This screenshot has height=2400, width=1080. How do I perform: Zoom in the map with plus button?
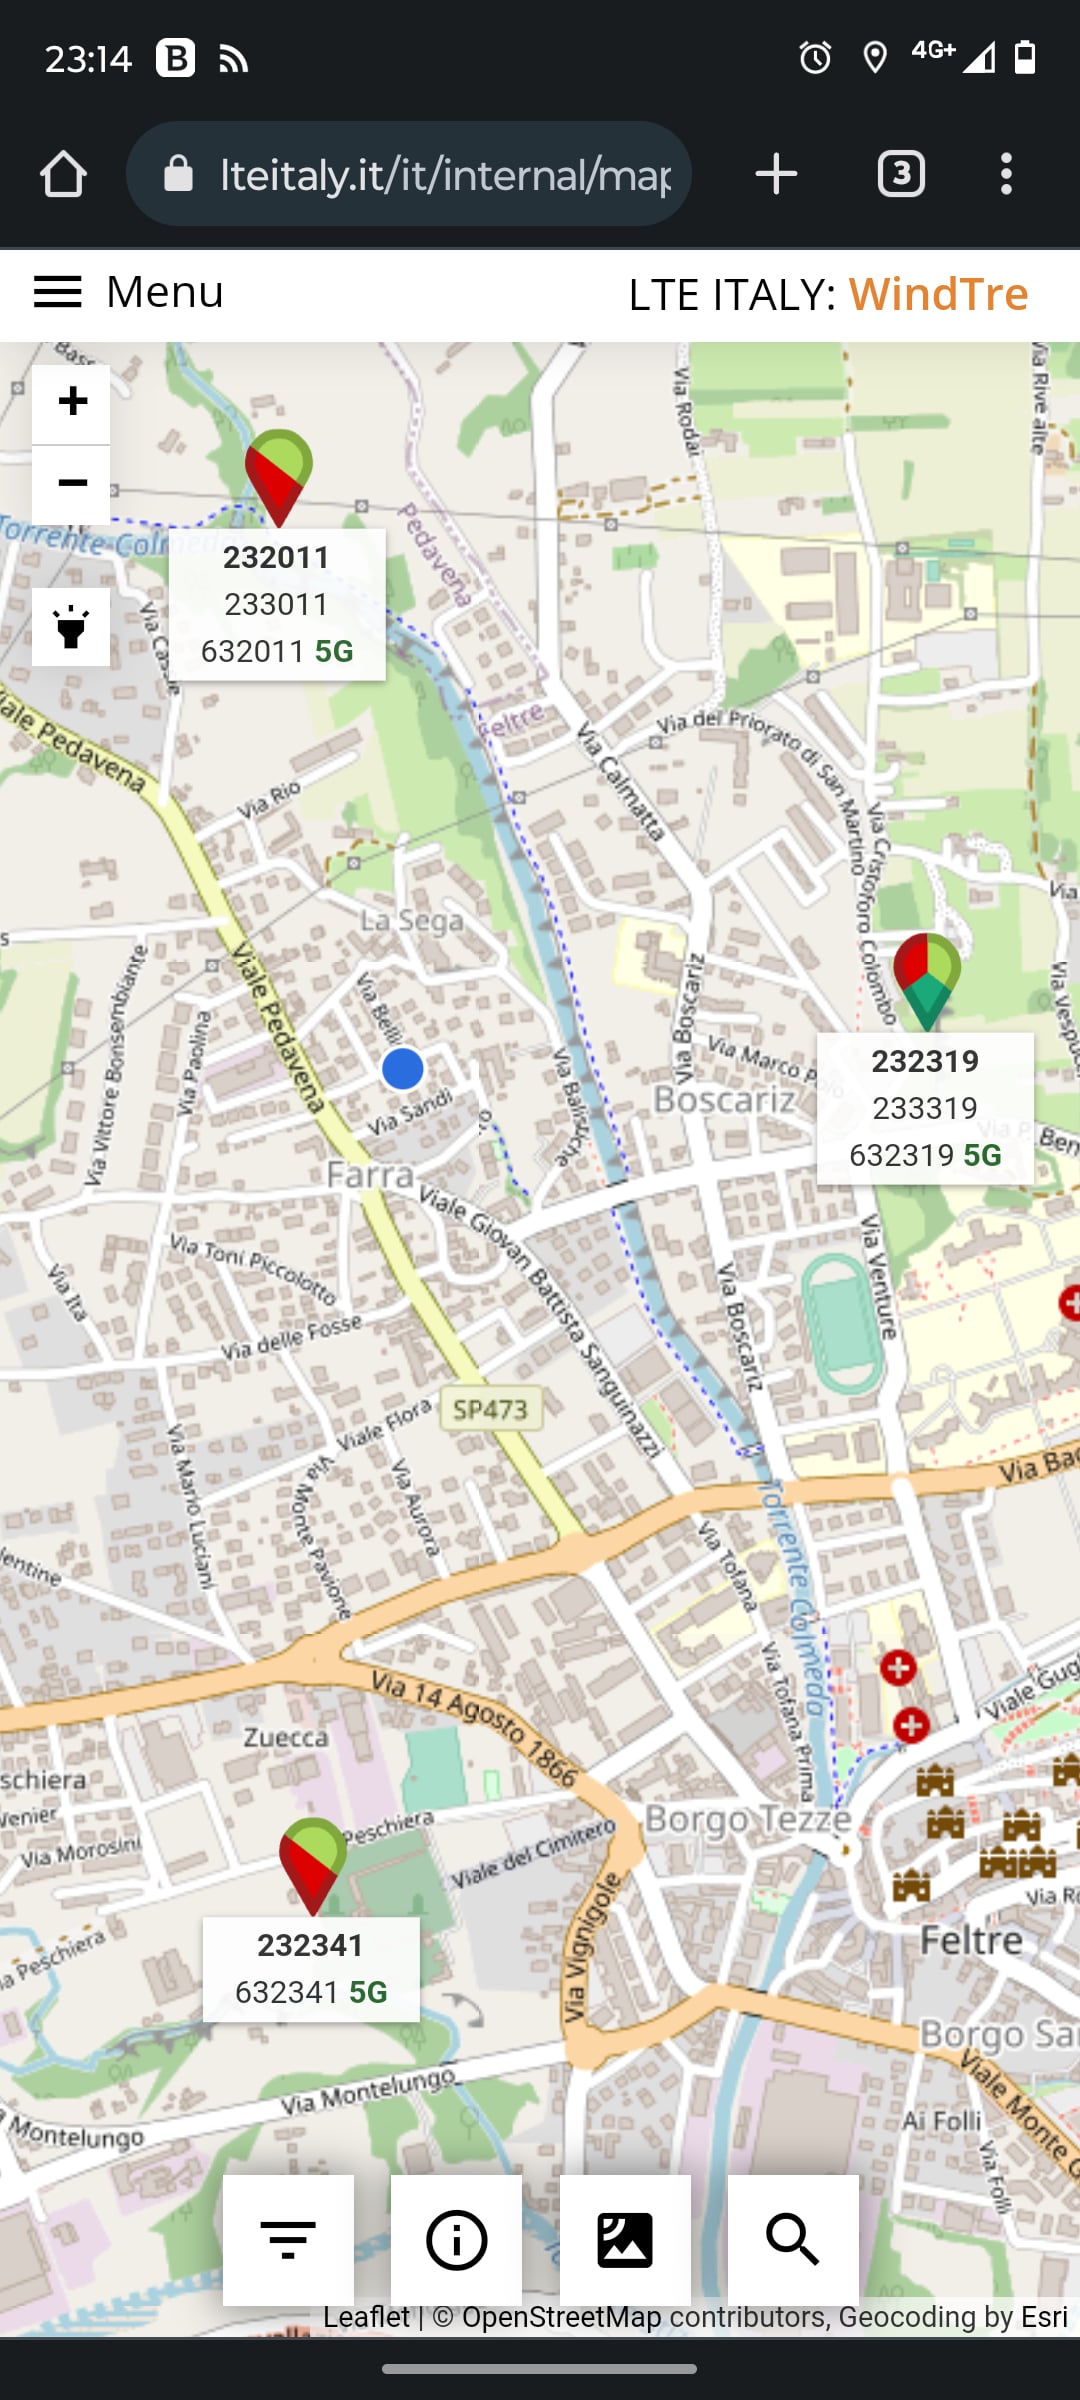(71, 404)
